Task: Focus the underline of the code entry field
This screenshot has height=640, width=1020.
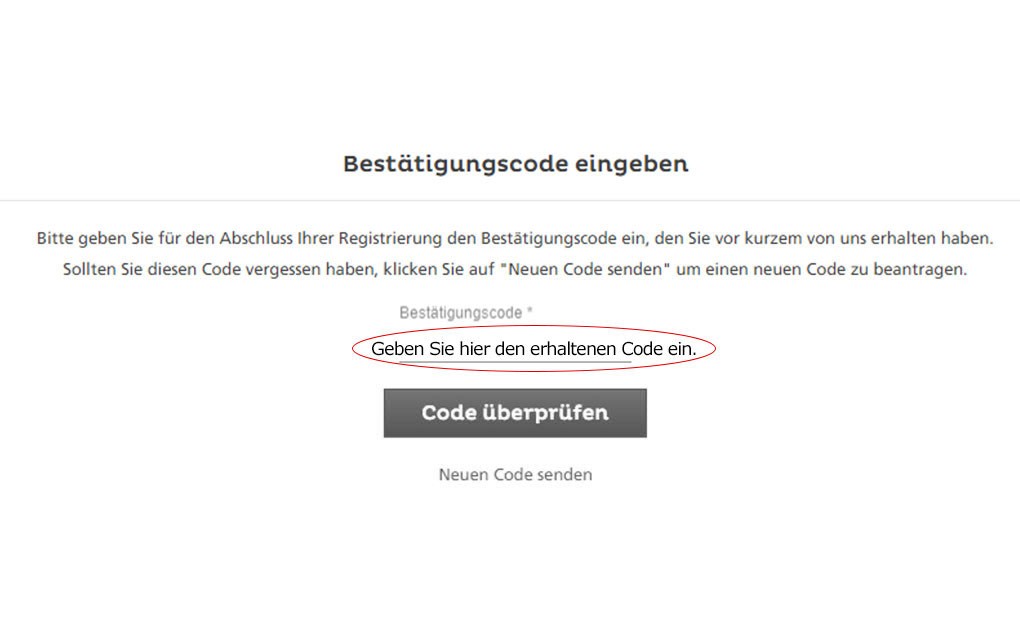Action: coord(515,362)
